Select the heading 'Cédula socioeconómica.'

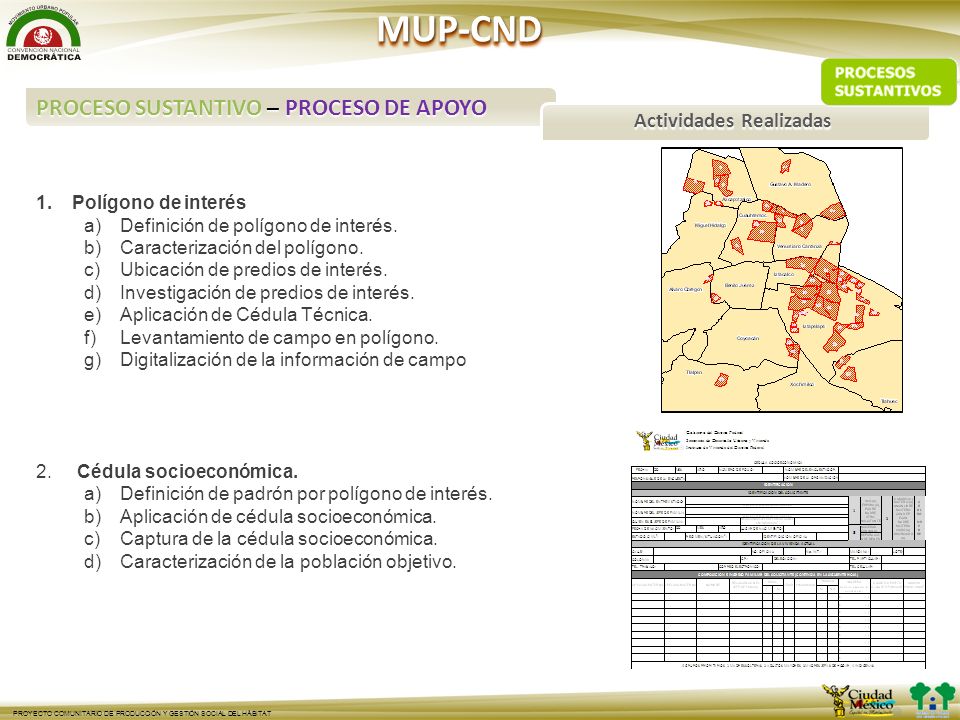187,471
